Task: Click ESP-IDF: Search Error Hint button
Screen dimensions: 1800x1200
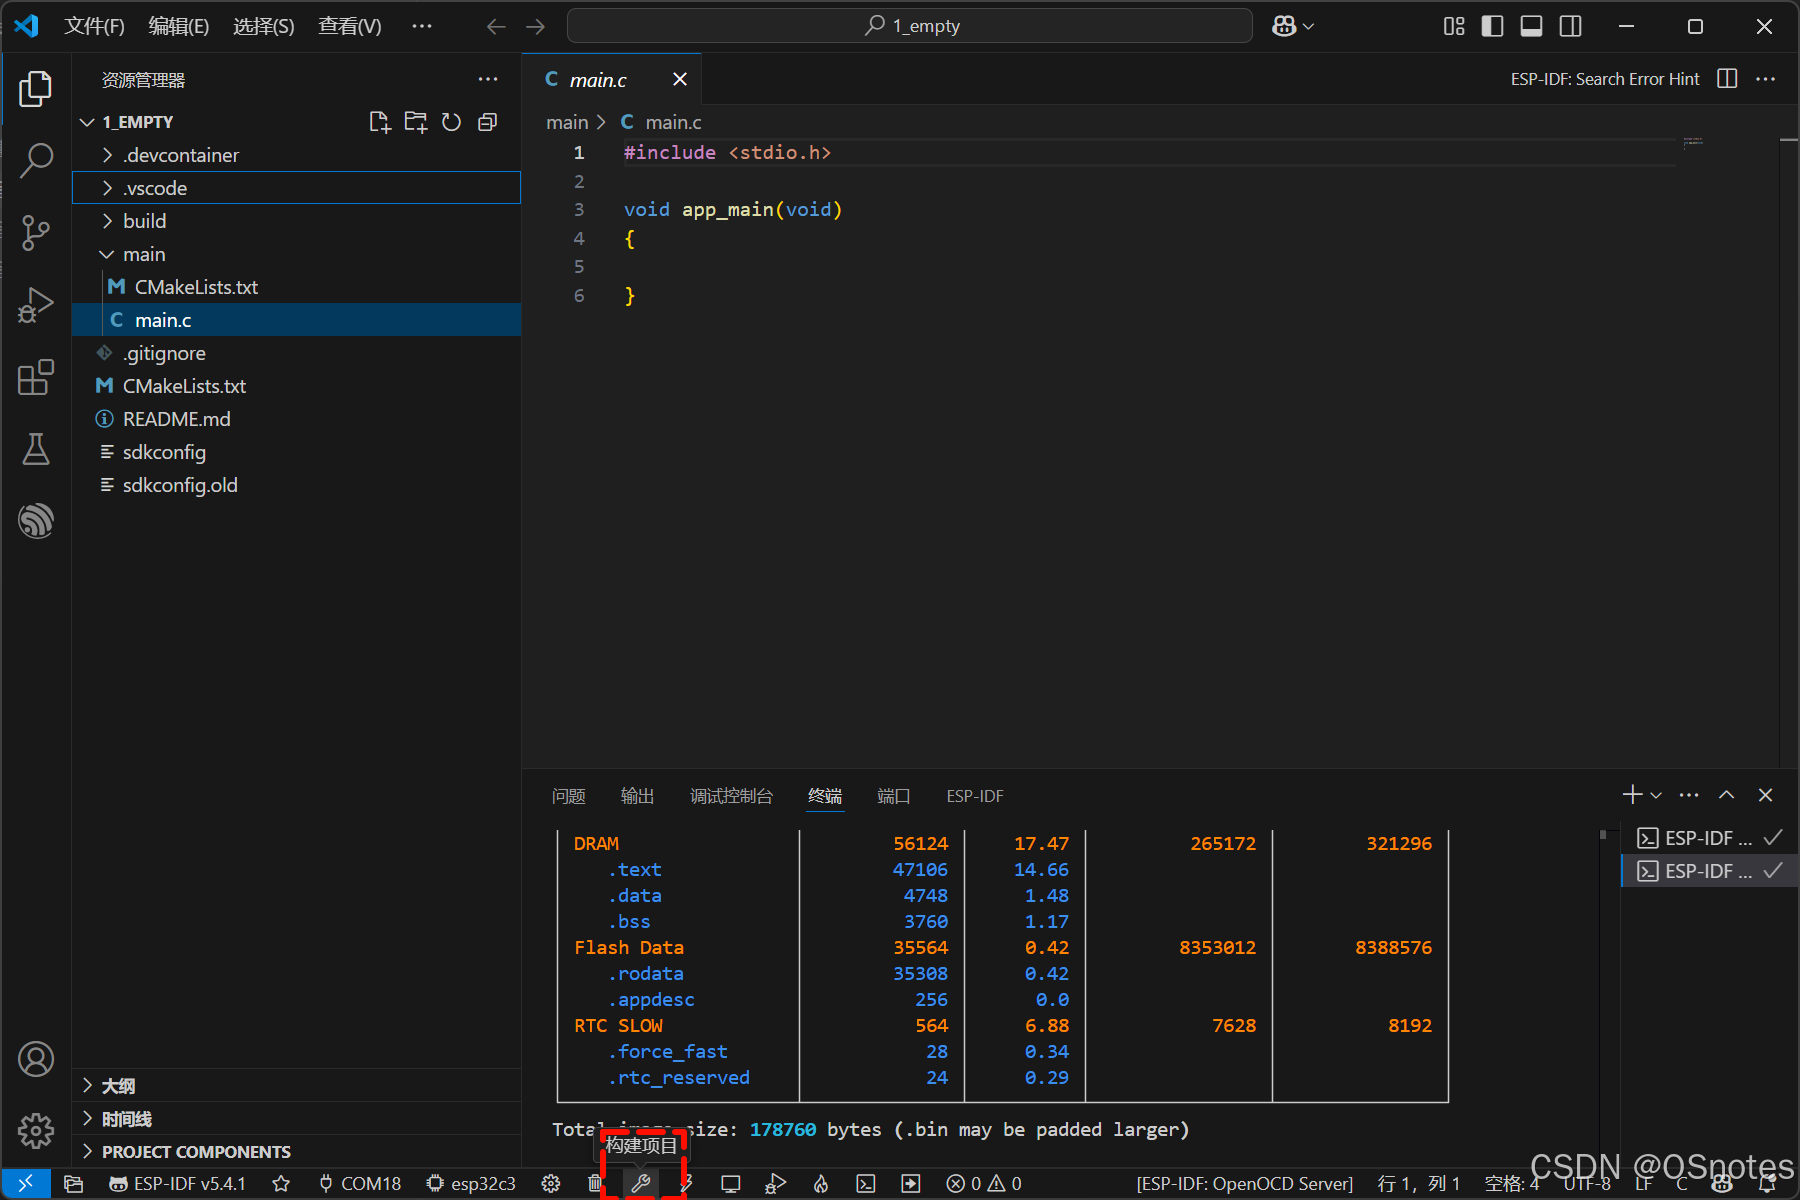Action: click(1604, 79)
